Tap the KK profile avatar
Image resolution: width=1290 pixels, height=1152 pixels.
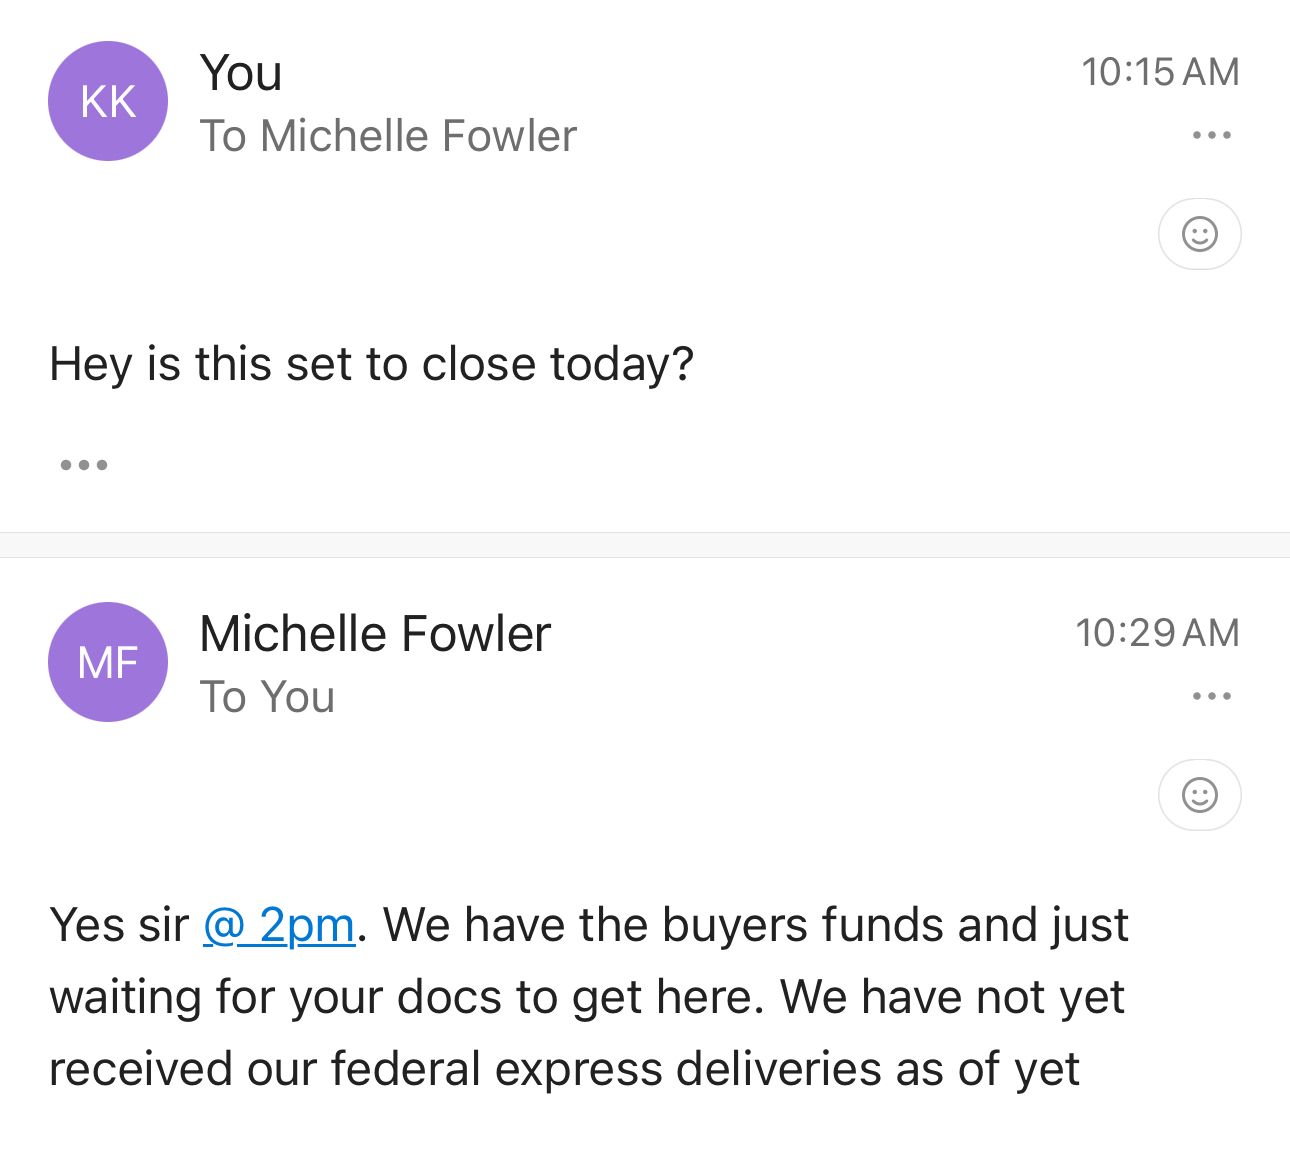108,101
